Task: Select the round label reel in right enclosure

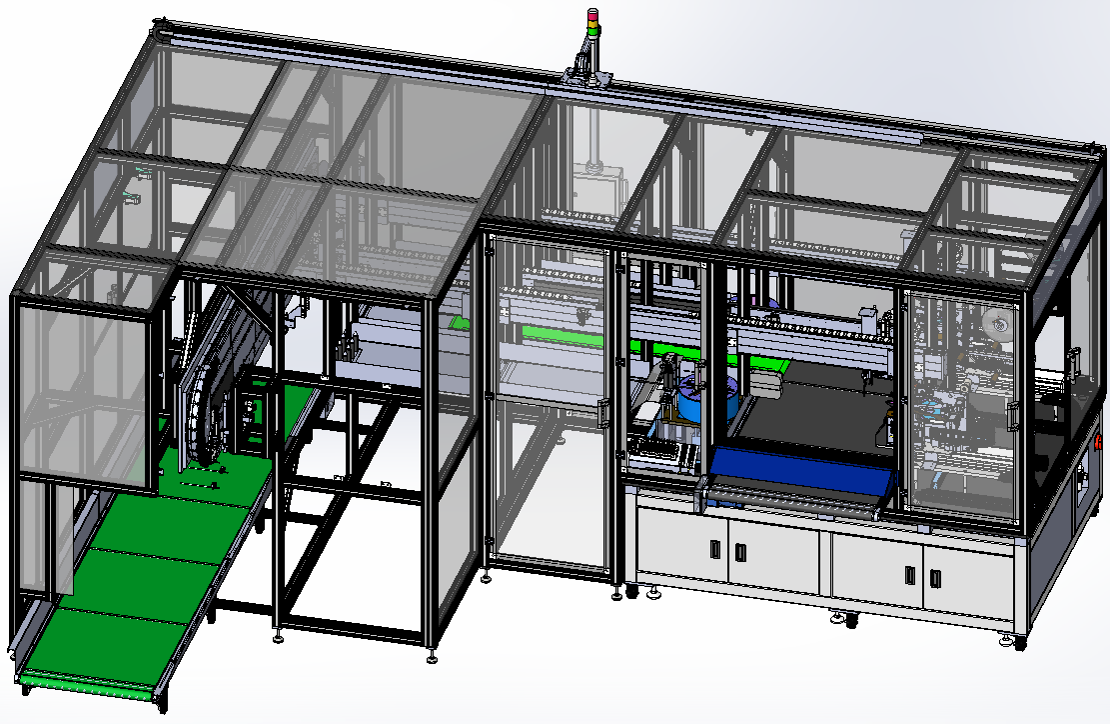Action: point(996,325)
